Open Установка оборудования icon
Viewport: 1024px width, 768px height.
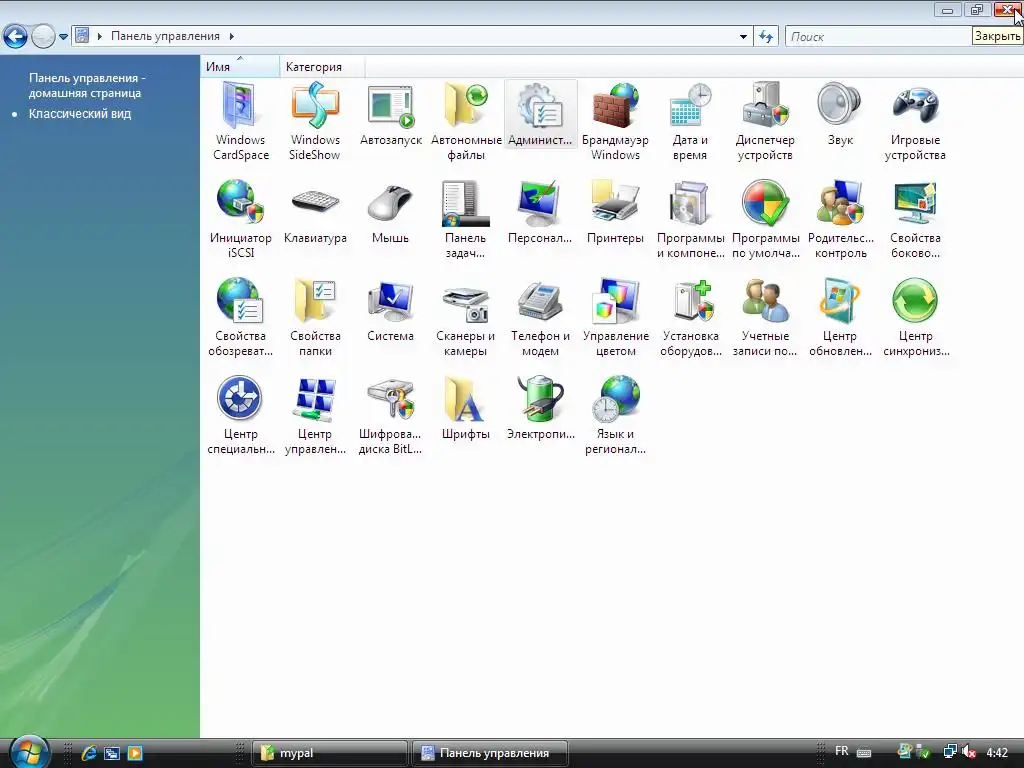[x=690, y=317]
